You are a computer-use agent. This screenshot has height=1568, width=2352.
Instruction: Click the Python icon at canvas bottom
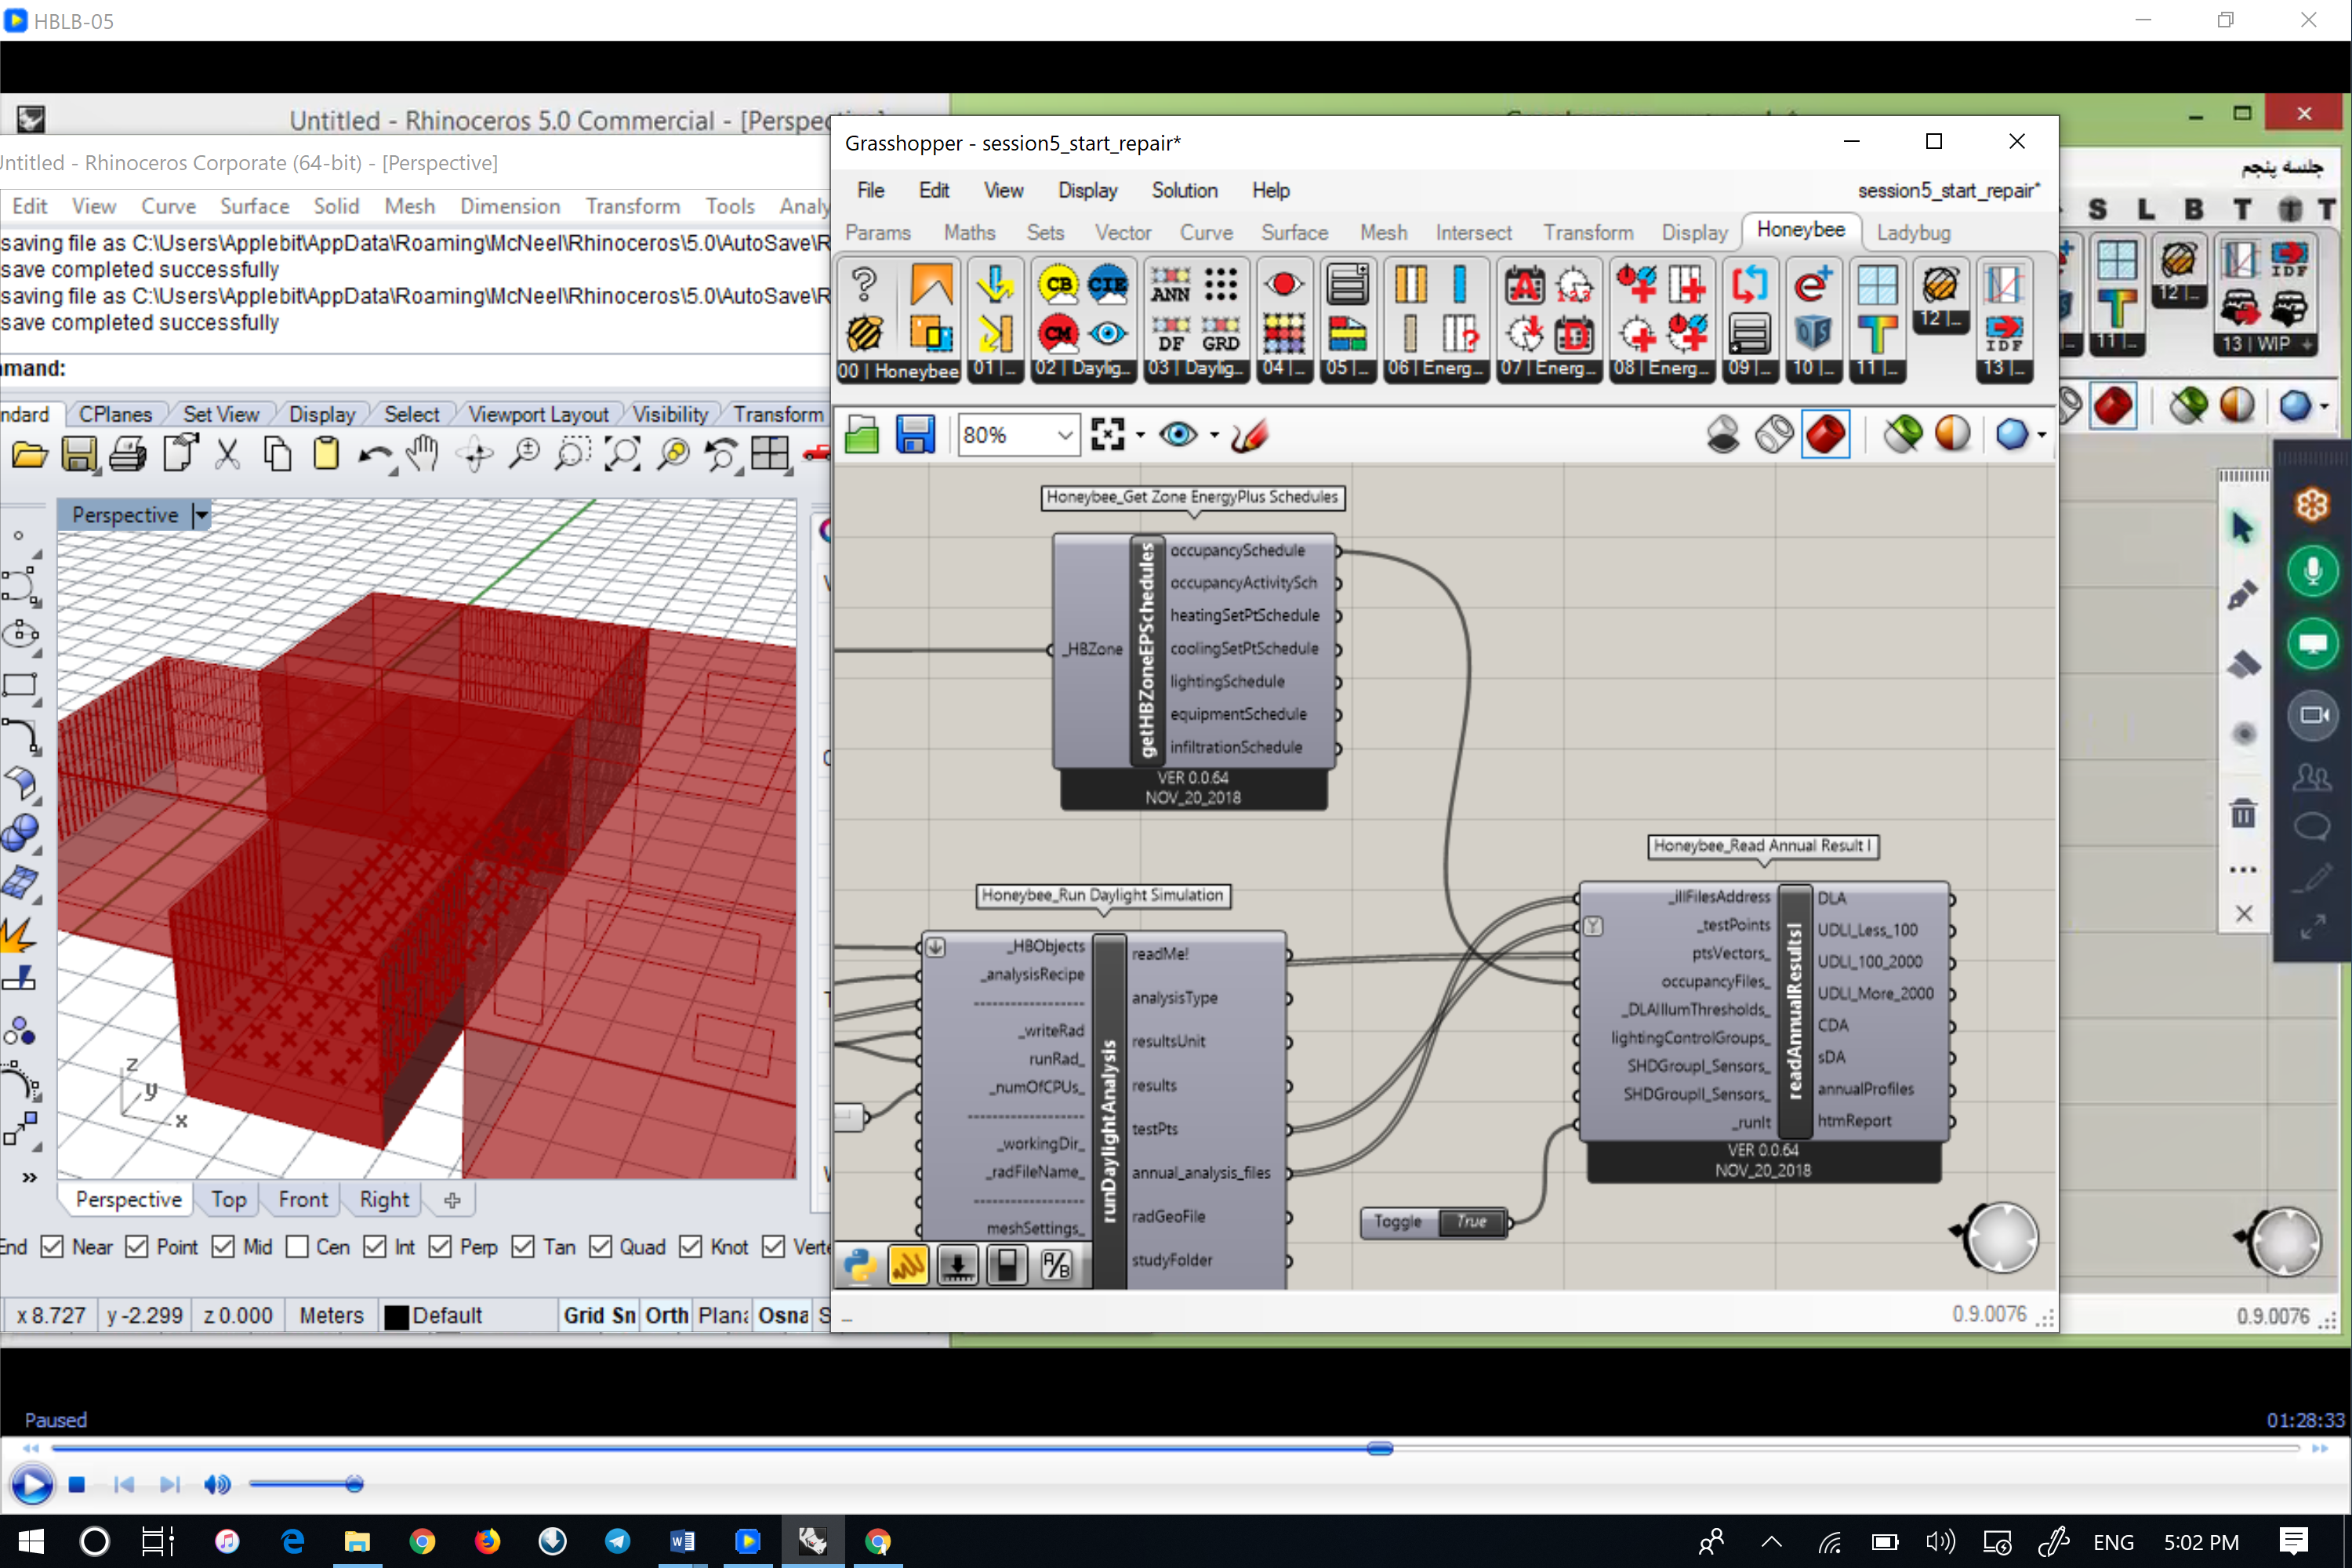pos(859,1265)
